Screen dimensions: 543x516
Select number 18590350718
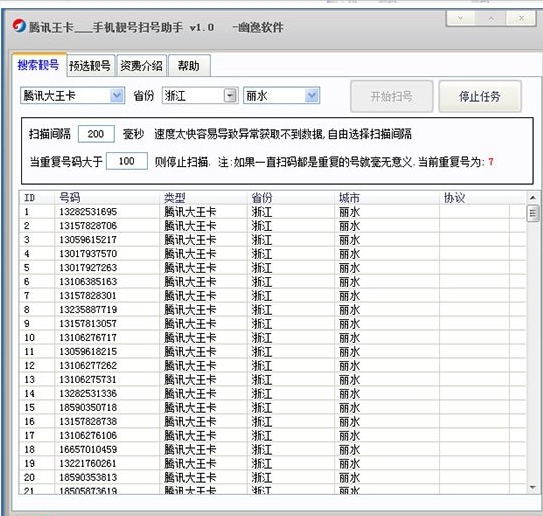coord(88,407)
